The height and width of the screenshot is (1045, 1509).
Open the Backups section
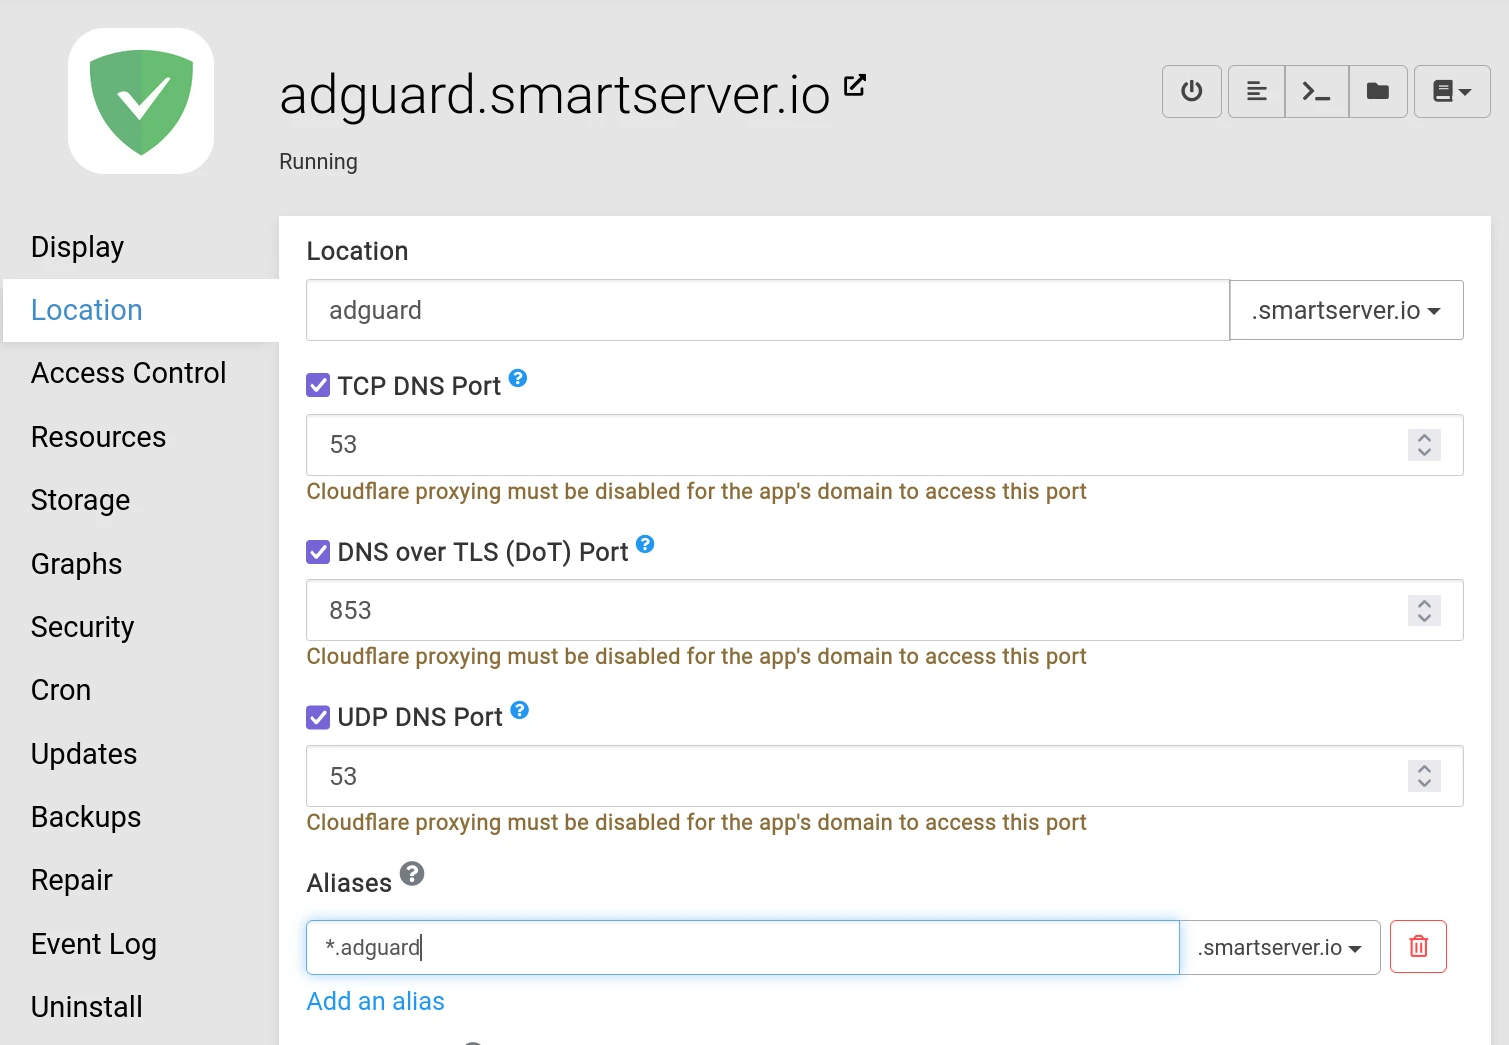[85, 816]
